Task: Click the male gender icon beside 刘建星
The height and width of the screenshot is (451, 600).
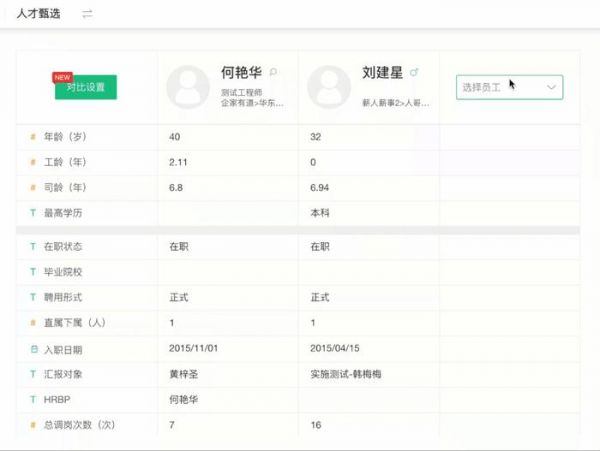Action: 415,72
